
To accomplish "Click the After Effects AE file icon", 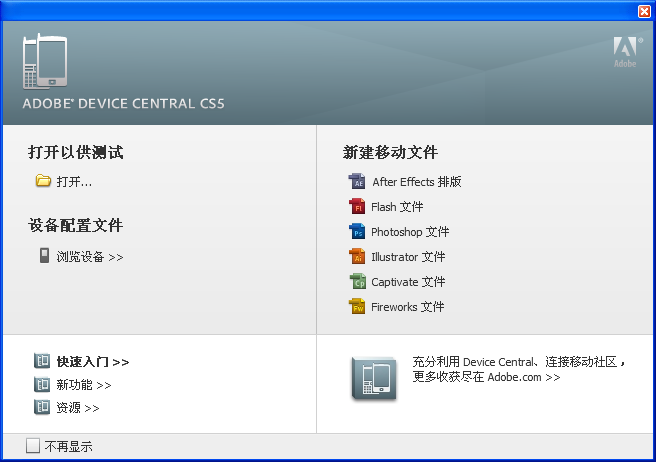I will (357, 181).
